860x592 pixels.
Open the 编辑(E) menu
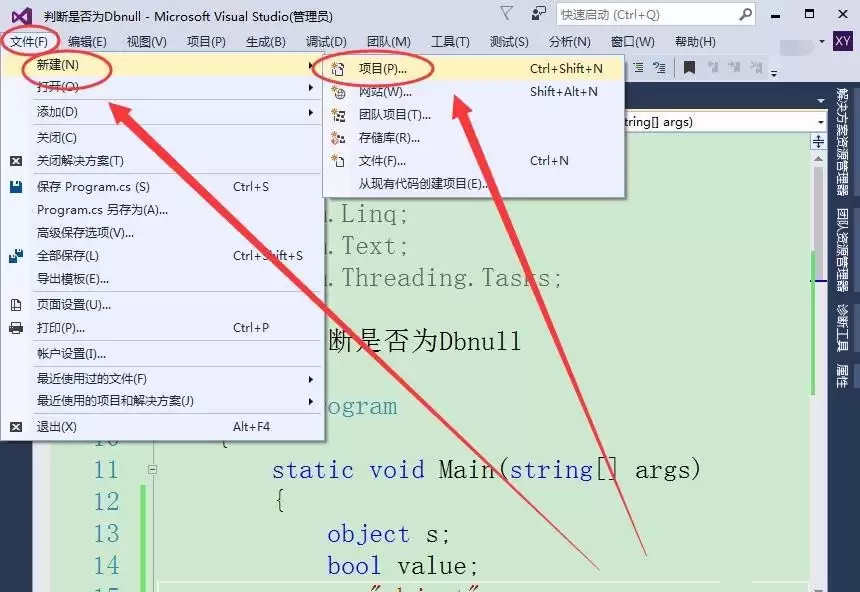coord(86,42)
